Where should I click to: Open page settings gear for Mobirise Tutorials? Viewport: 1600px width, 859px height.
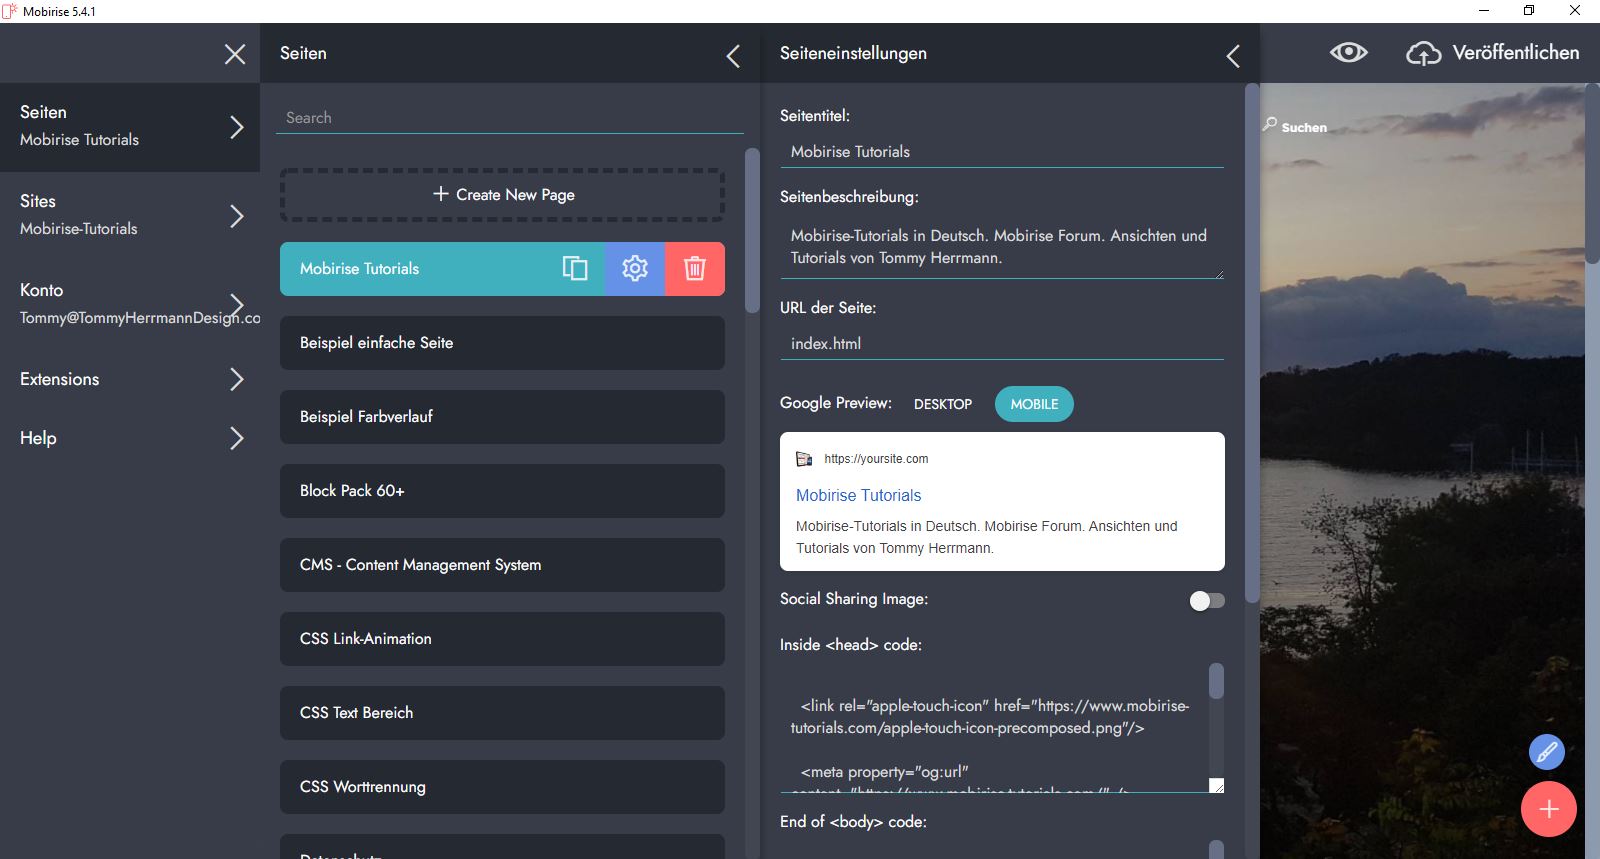point(635,269)
